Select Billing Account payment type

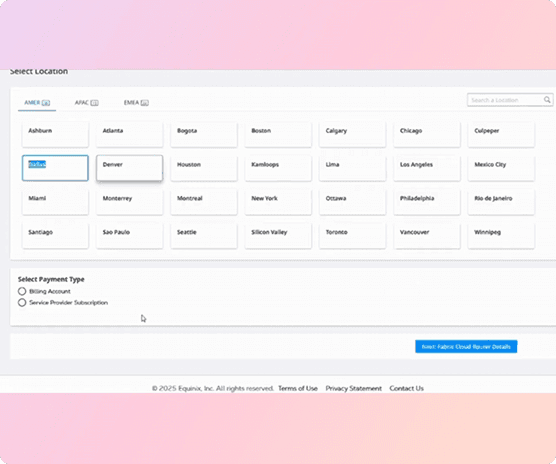pos(22,291)
